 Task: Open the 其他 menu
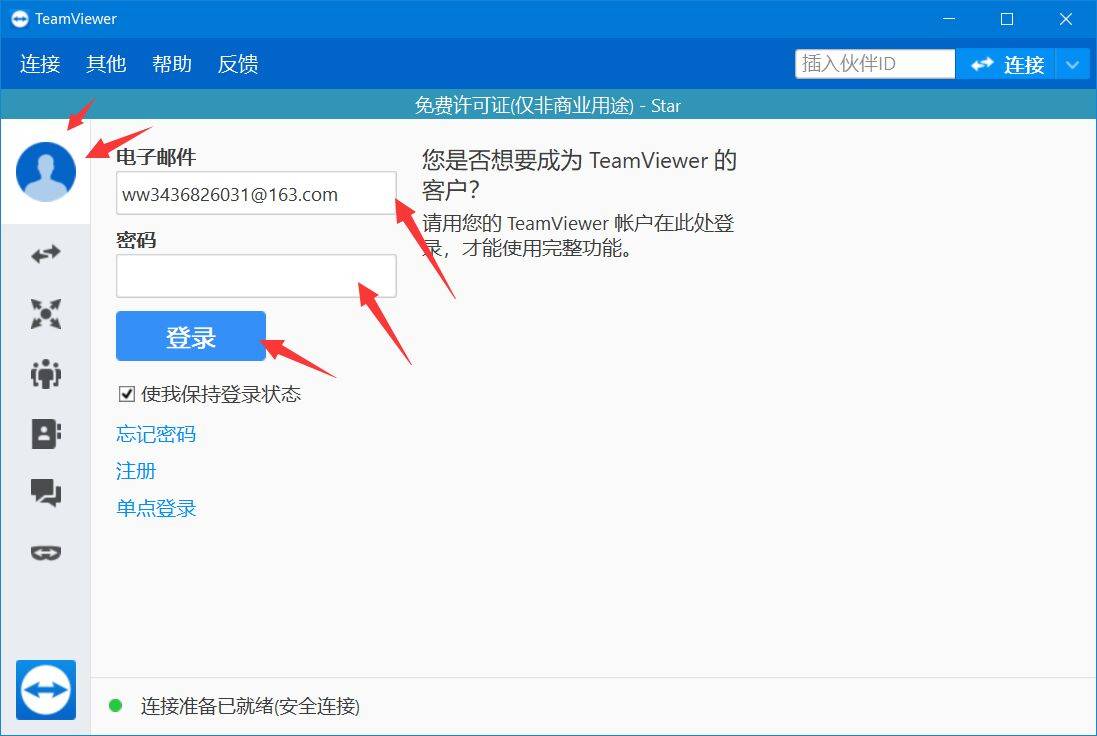106,64
